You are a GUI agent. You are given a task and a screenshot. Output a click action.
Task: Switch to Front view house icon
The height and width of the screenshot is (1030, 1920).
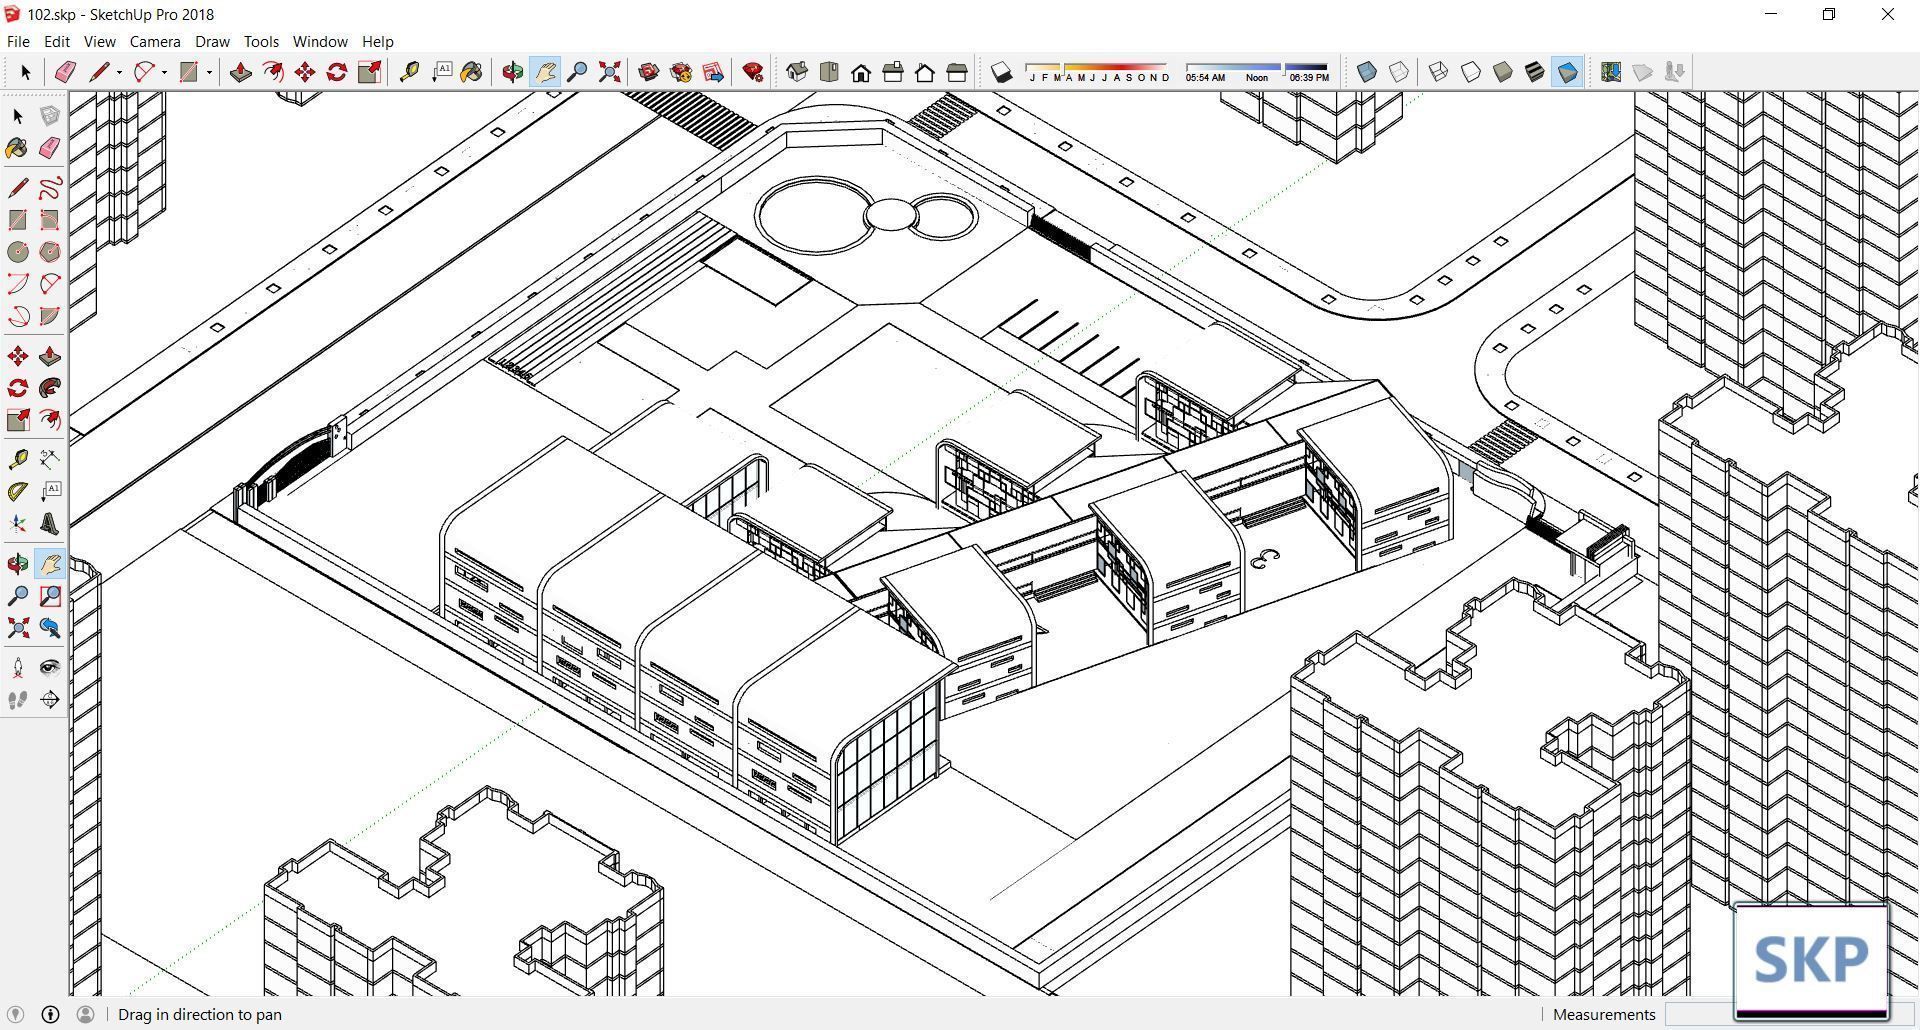[x=861, y=72]
